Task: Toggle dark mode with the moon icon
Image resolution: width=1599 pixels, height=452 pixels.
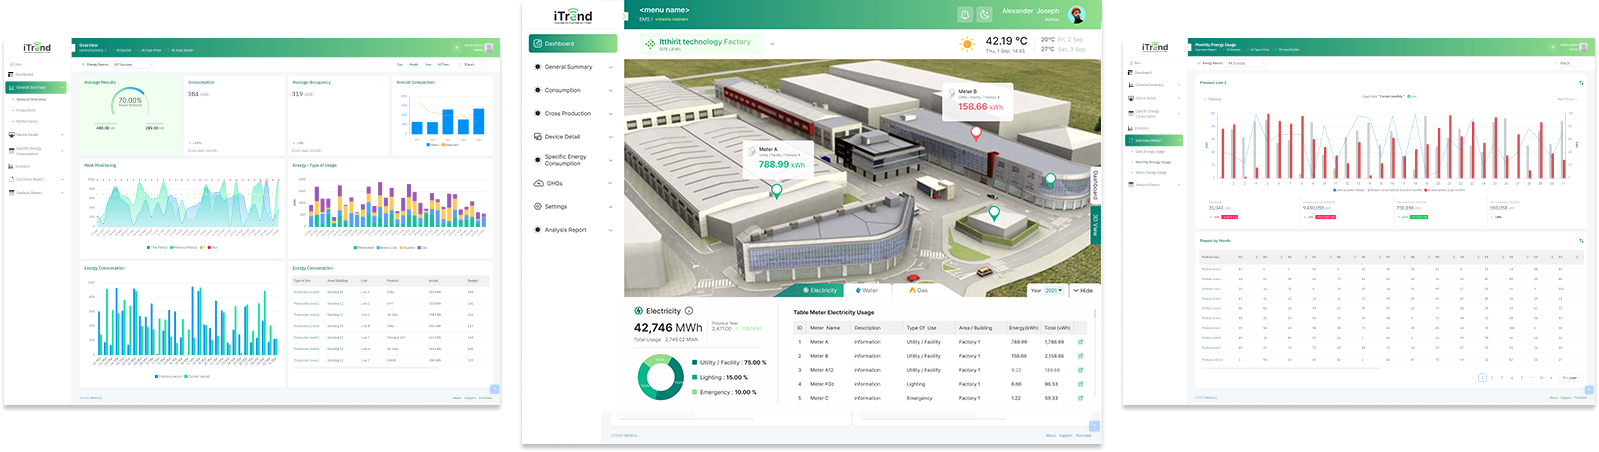Action: coord(985,14)
